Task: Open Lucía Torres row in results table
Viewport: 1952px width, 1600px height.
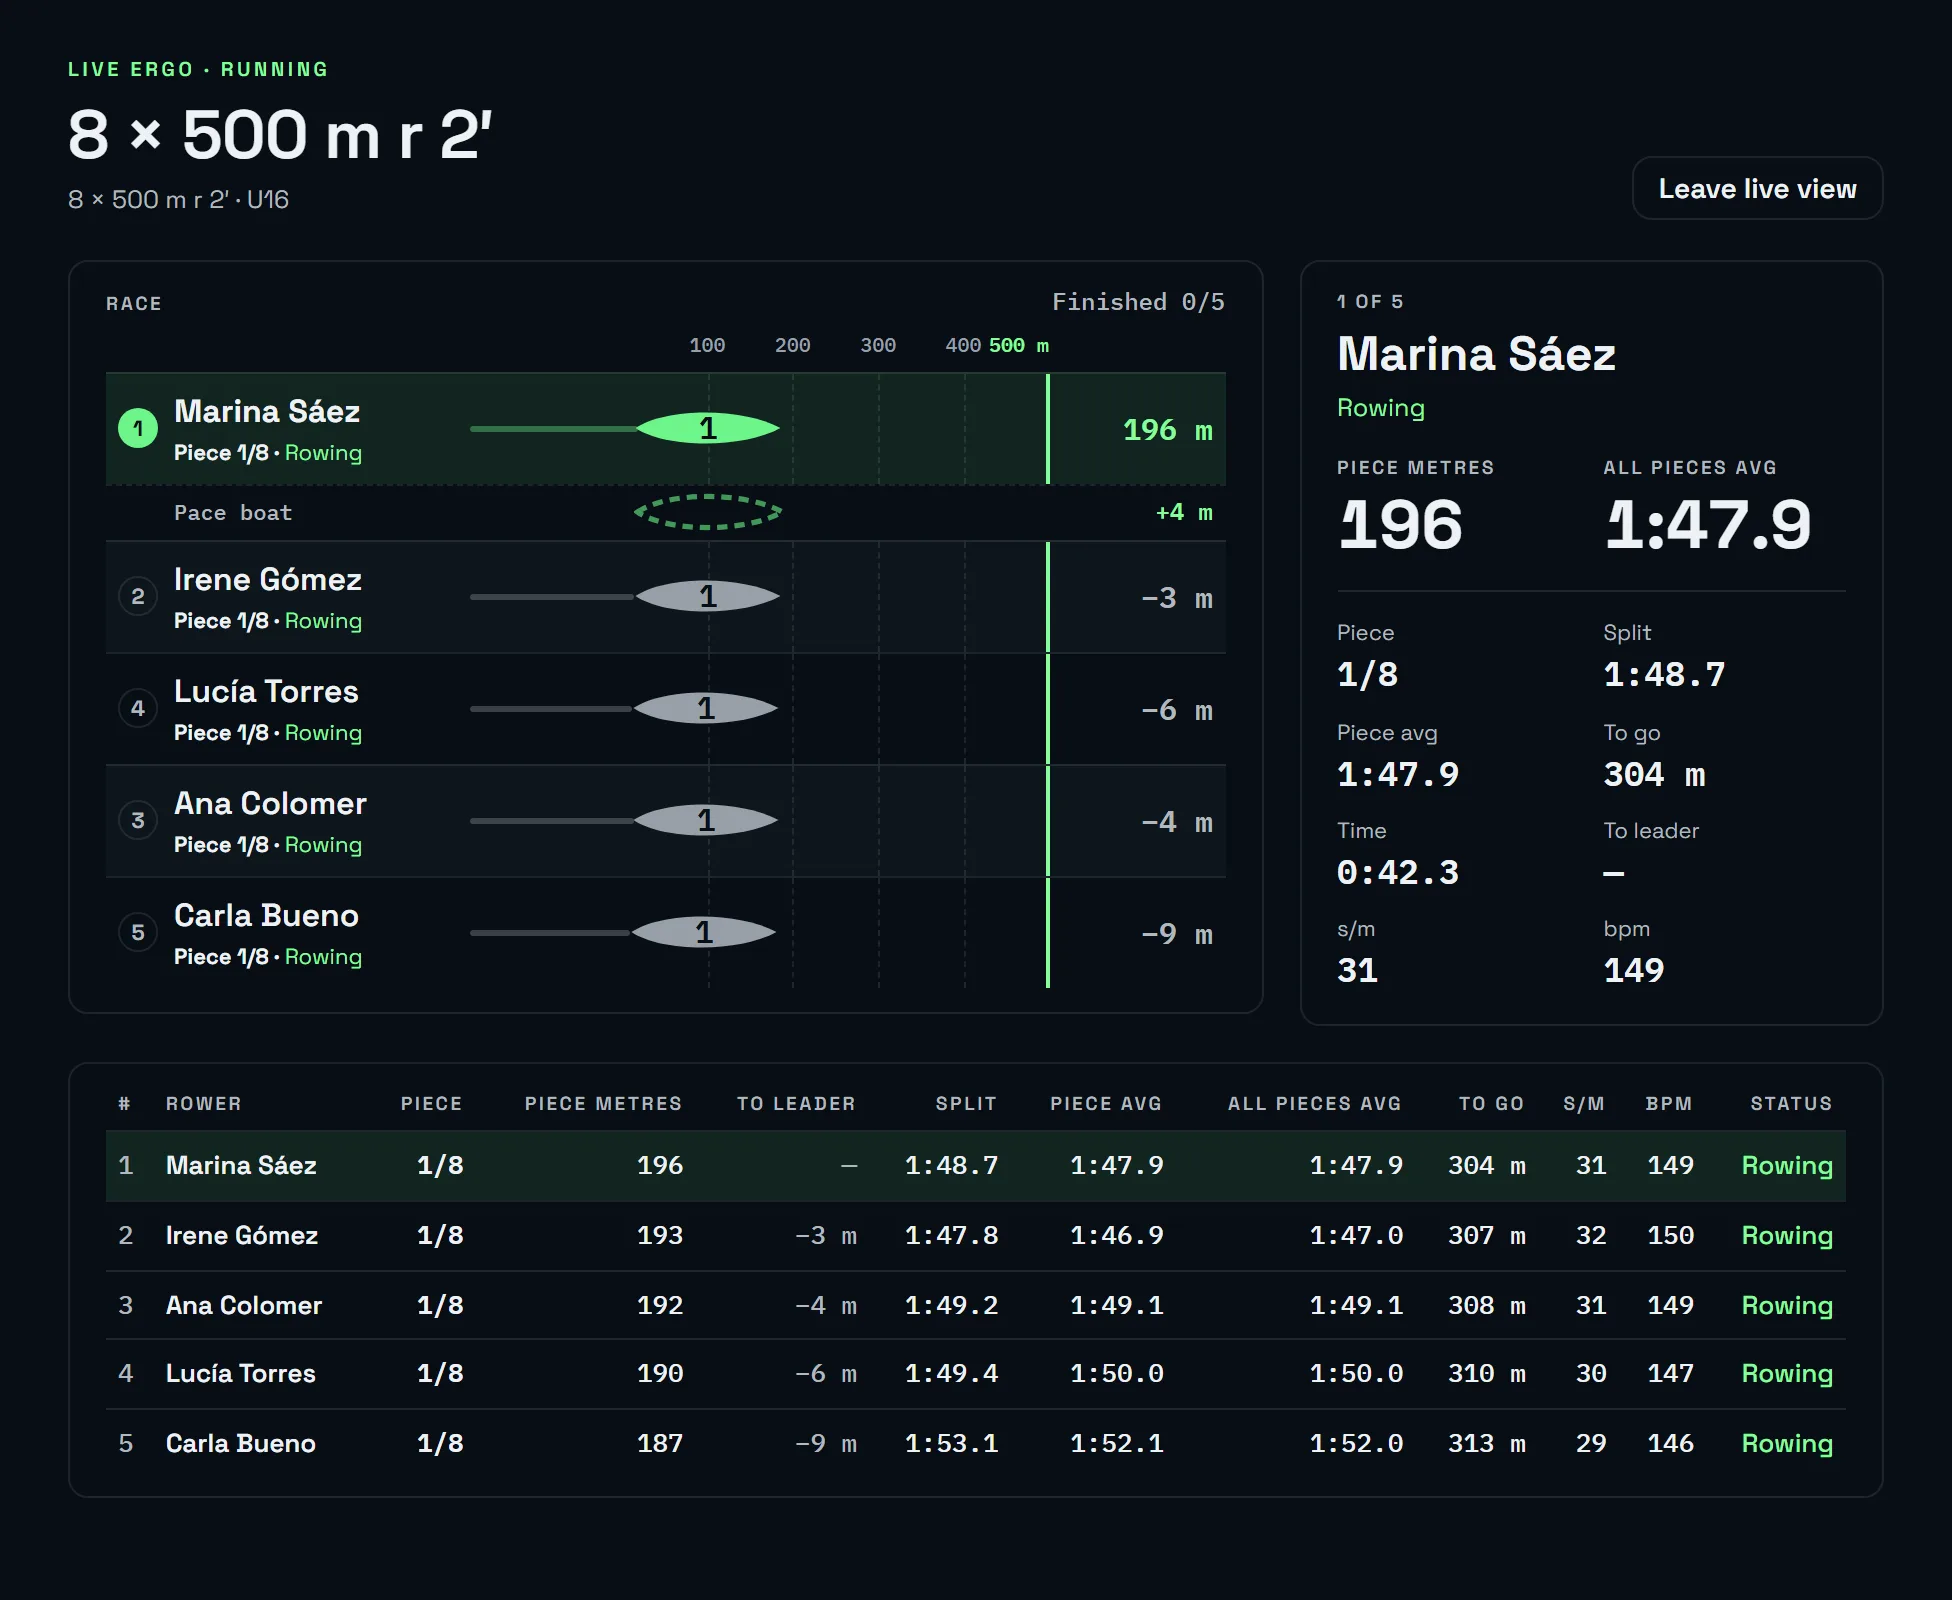Action: (x=976, y=1374)
